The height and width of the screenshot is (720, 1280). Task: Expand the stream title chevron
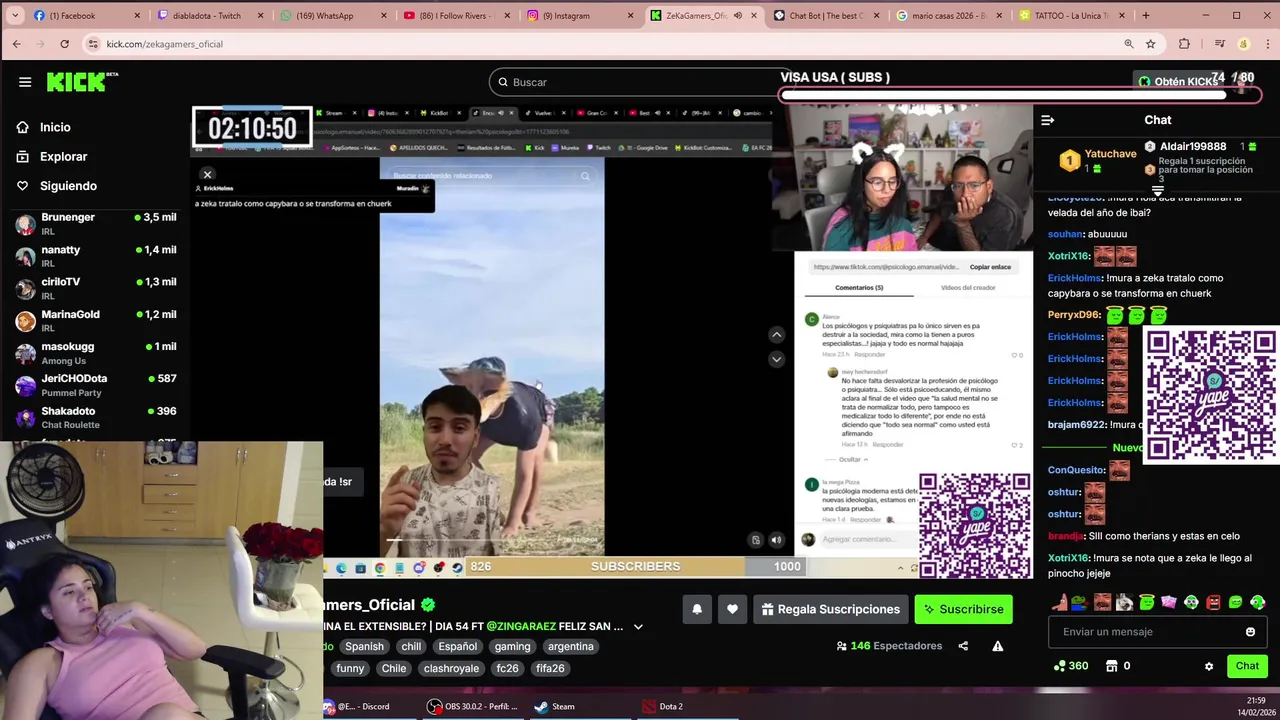[x=638, y=627]
